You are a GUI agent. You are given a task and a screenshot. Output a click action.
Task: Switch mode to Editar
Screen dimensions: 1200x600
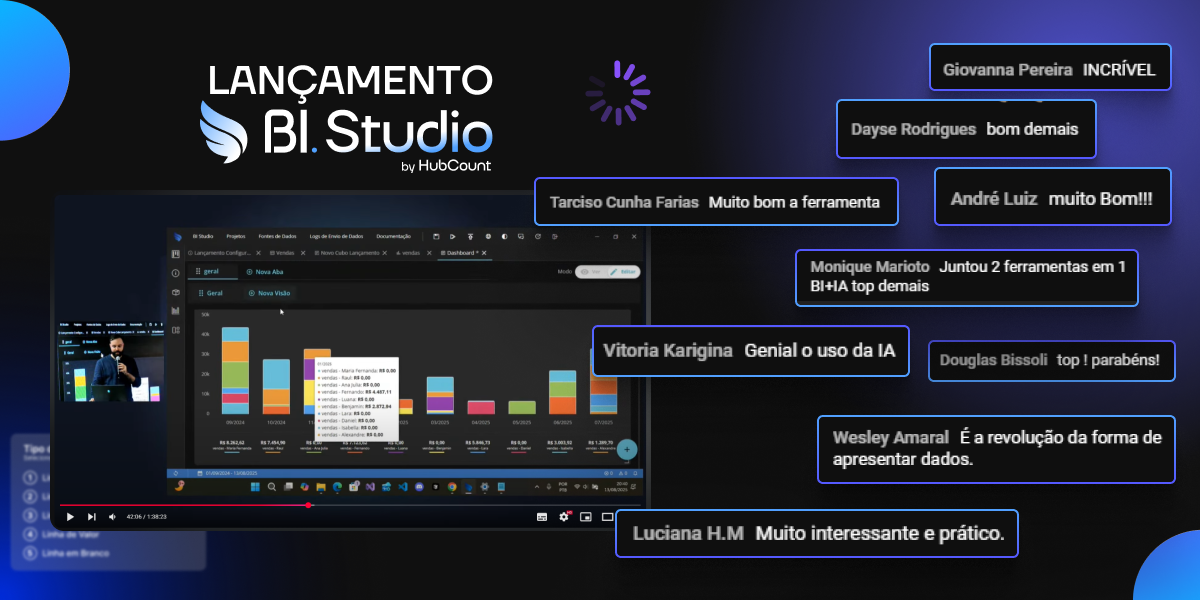pos(622,272)
